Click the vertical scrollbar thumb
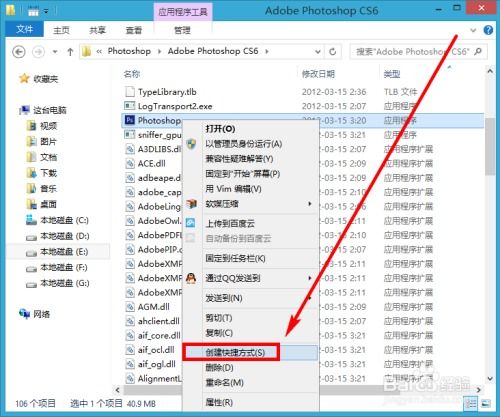Viewport: 500px width, 417px height. click(490, 146)
